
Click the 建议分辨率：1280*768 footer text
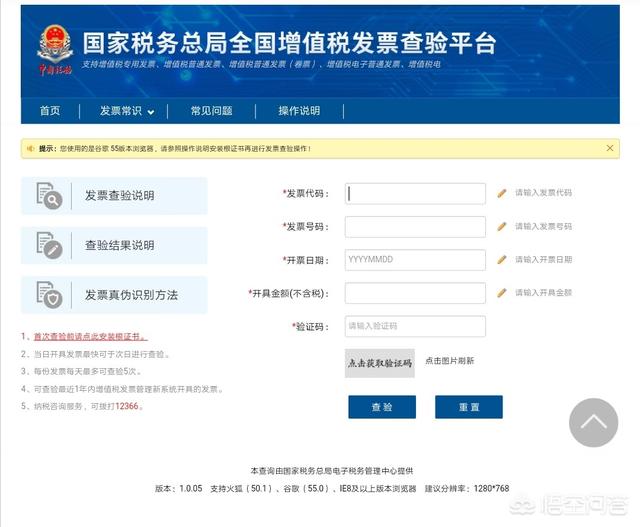click(x=467, y=488)
